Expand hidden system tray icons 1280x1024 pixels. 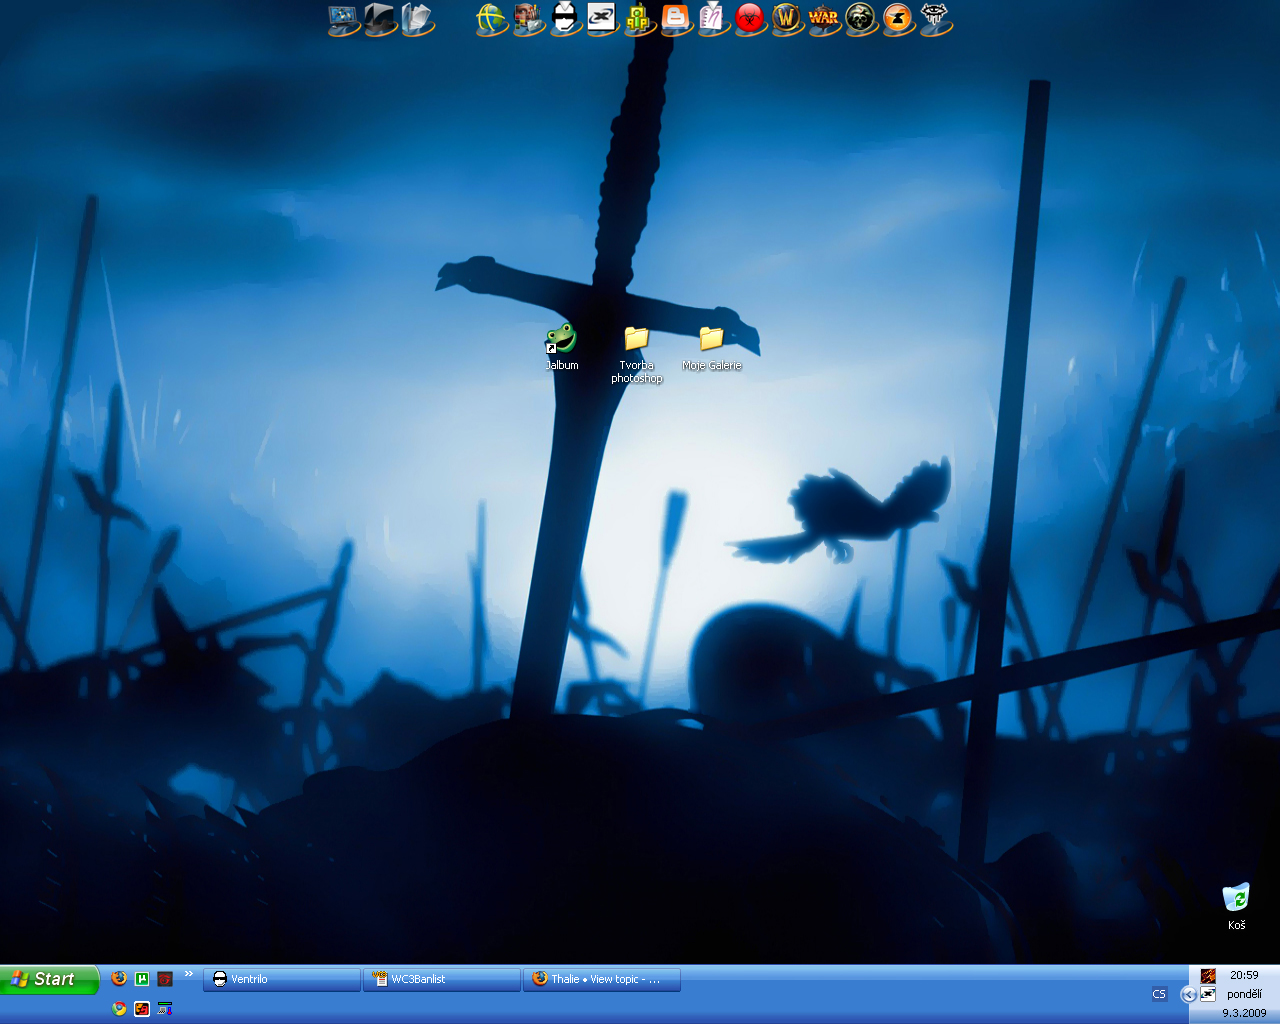tap(1188, 994)
